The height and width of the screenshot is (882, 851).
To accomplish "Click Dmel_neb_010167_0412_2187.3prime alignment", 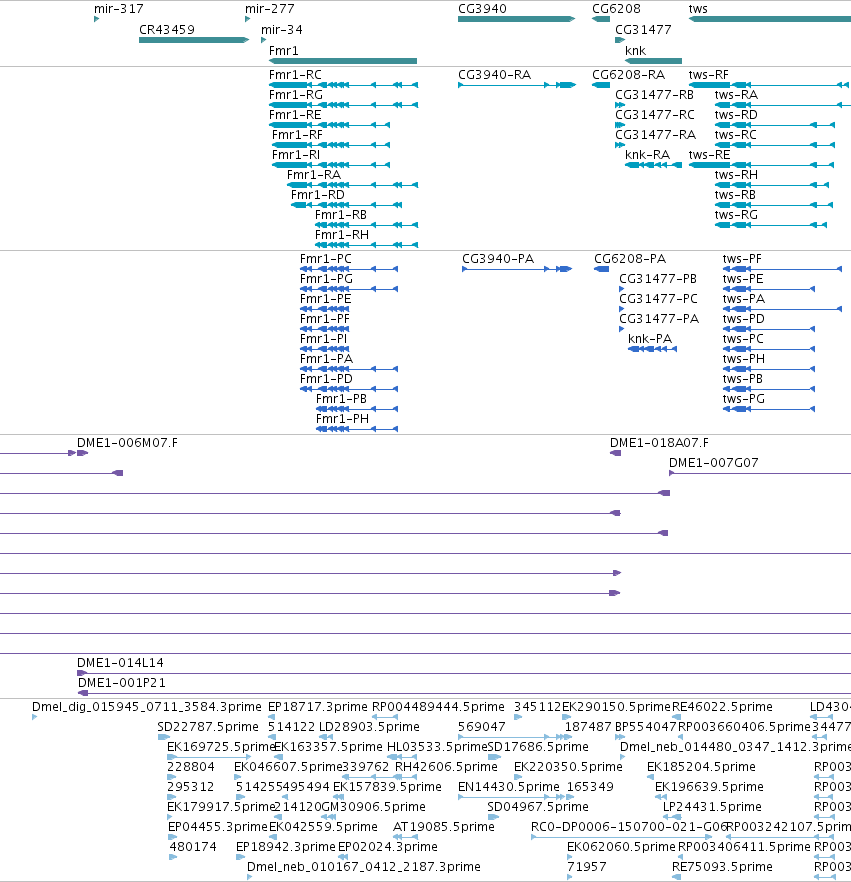I will coord(249,876).
